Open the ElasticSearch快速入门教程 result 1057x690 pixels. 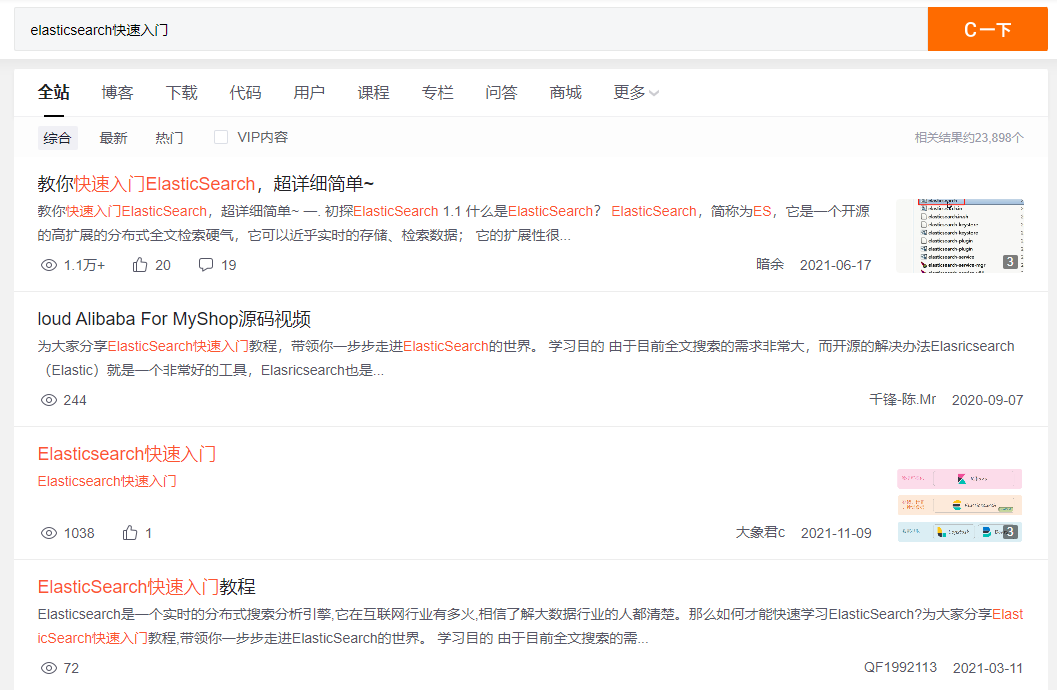pos(146,586)
